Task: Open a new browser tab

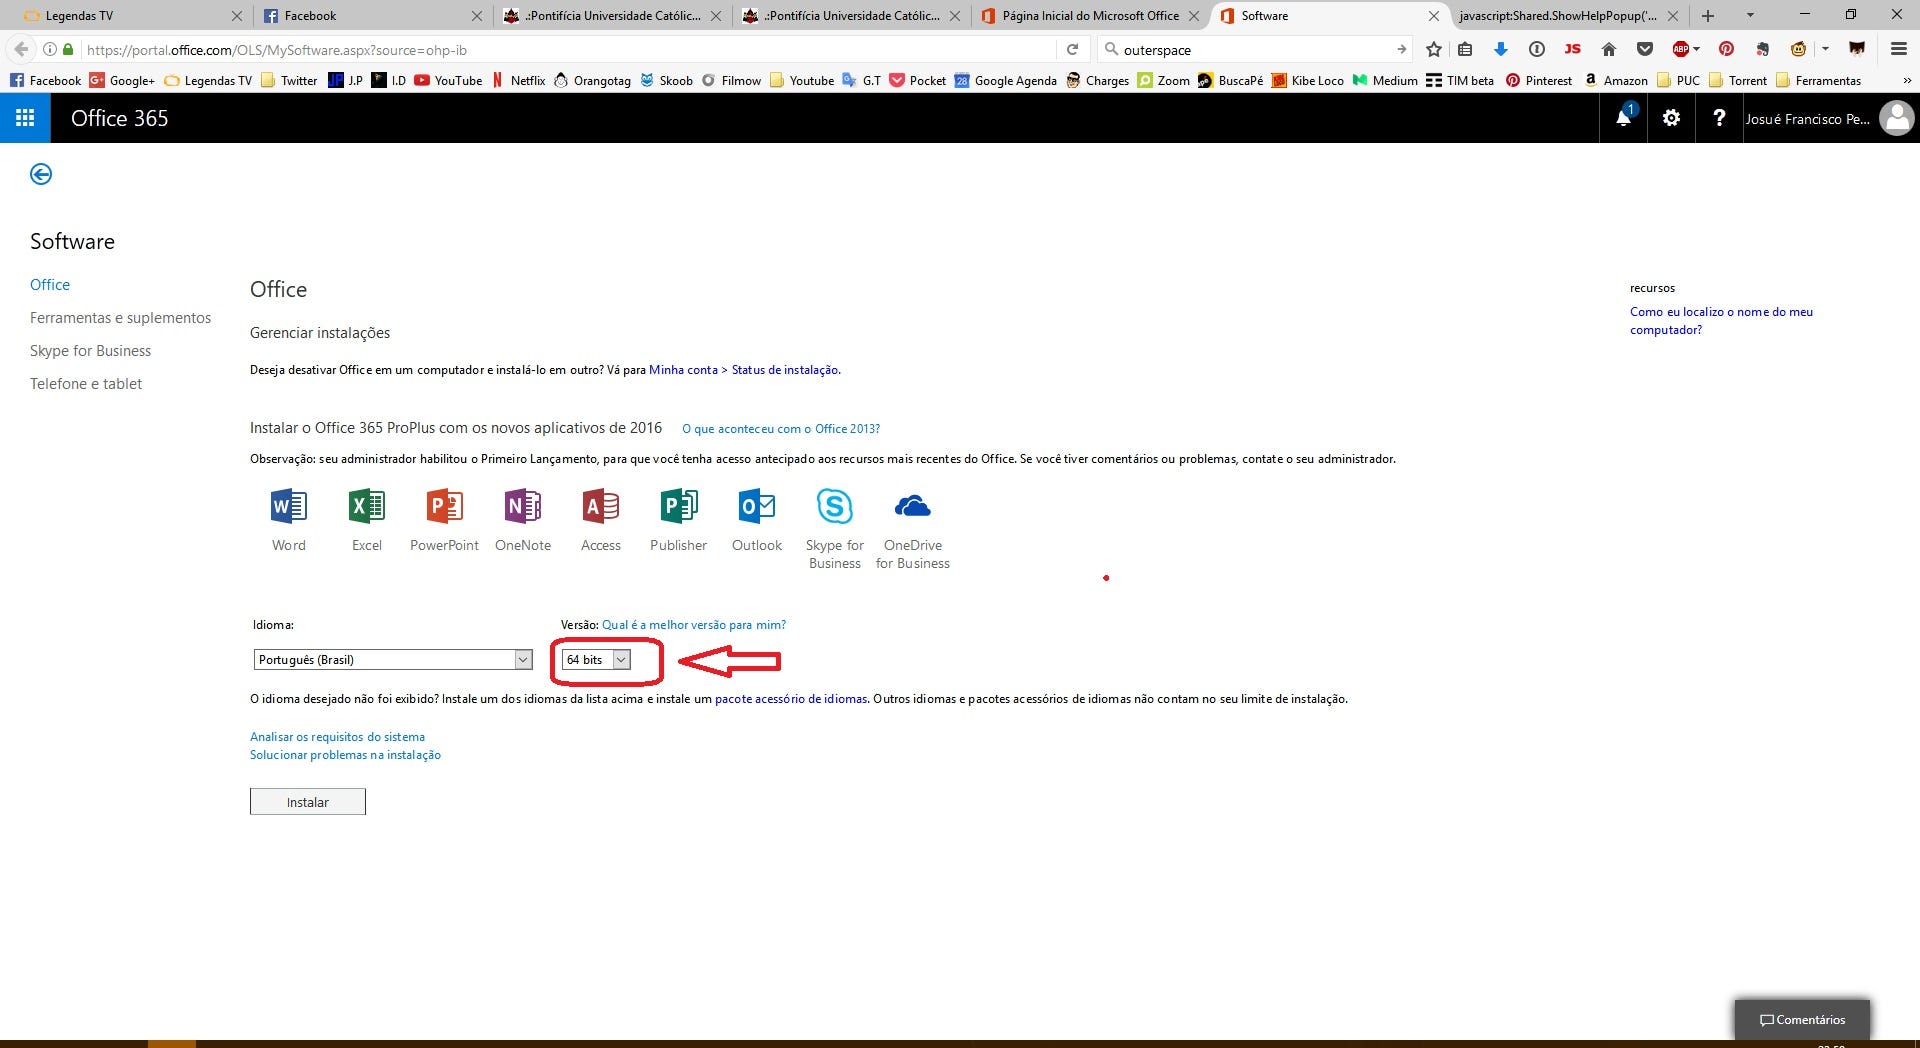Action: [1708, 16]
